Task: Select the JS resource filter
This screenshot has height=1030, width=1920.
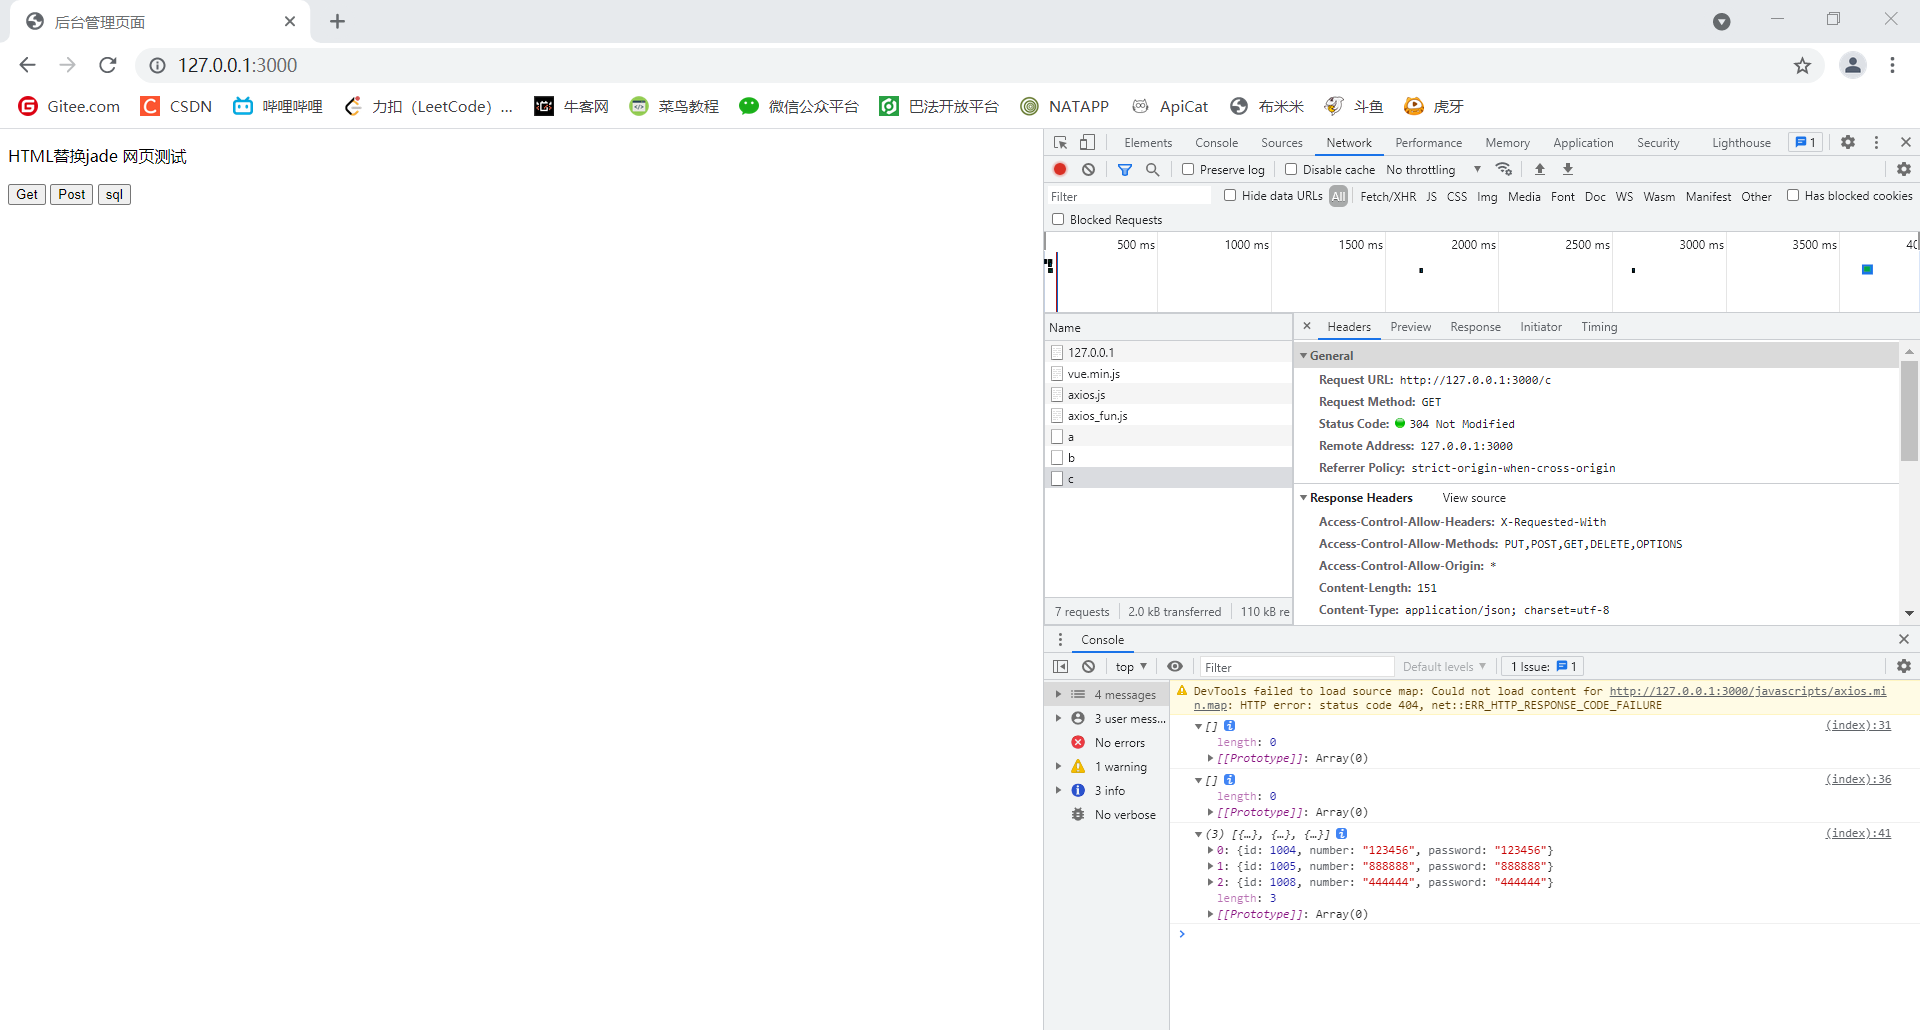Action: (1431, 197)
